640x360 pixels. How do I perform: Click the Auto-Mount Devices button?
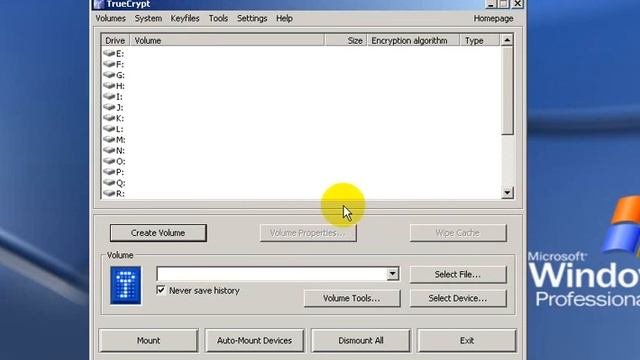pyautogui.click(x=254, y=340)
